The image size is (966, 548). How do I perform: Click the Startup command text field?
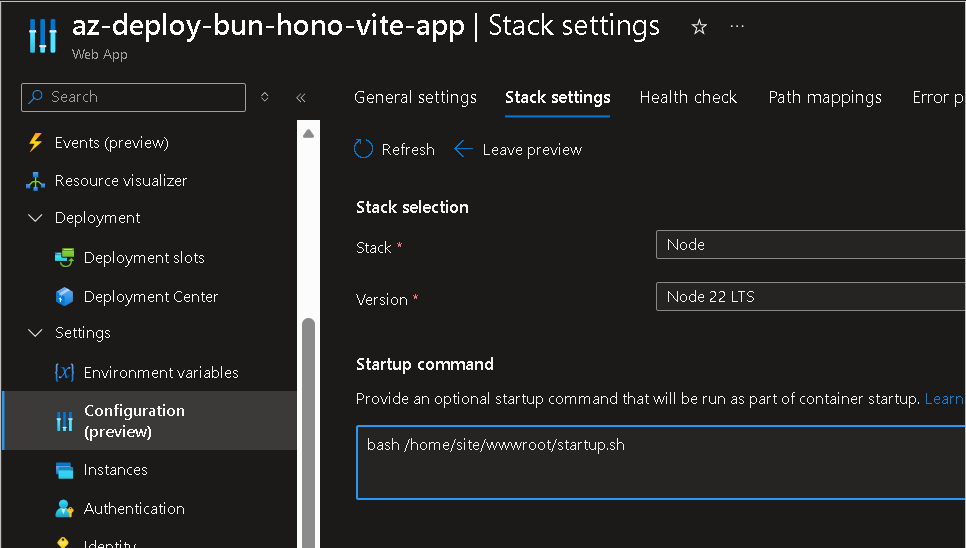660,462
